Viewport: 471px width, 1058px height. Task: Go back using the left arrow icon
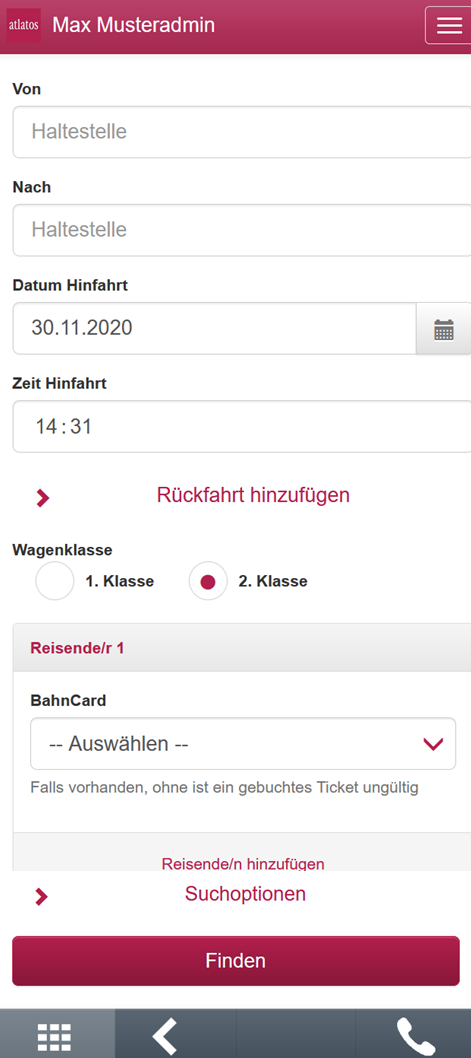(164, 1036)
